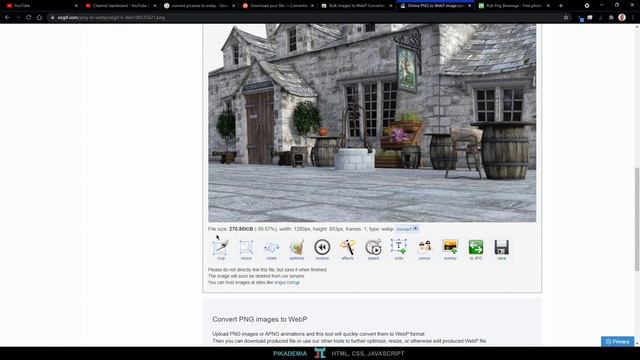
Task: Open the browser profile avatar
Action: tap(622, 18)
